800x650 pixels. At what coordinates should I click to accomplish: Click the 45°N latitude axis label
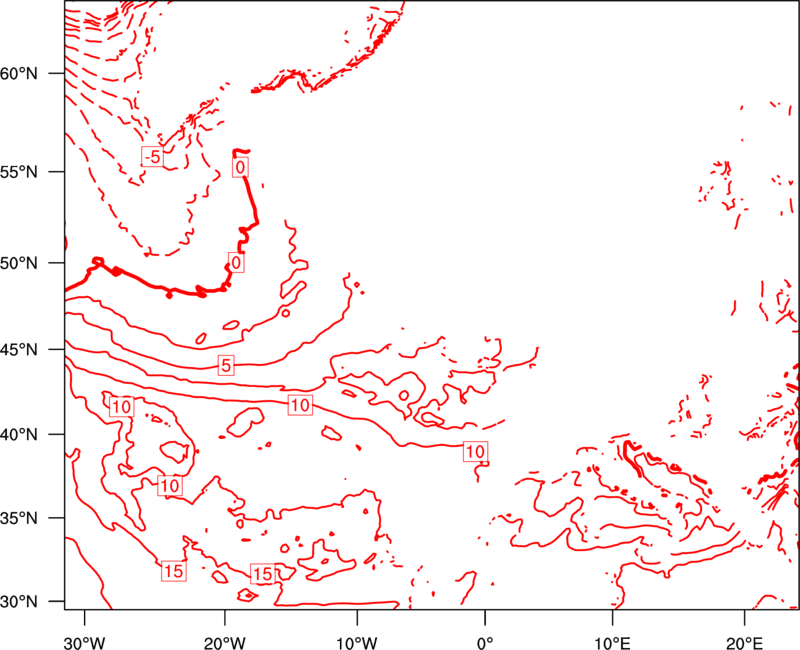click(19, 350)
